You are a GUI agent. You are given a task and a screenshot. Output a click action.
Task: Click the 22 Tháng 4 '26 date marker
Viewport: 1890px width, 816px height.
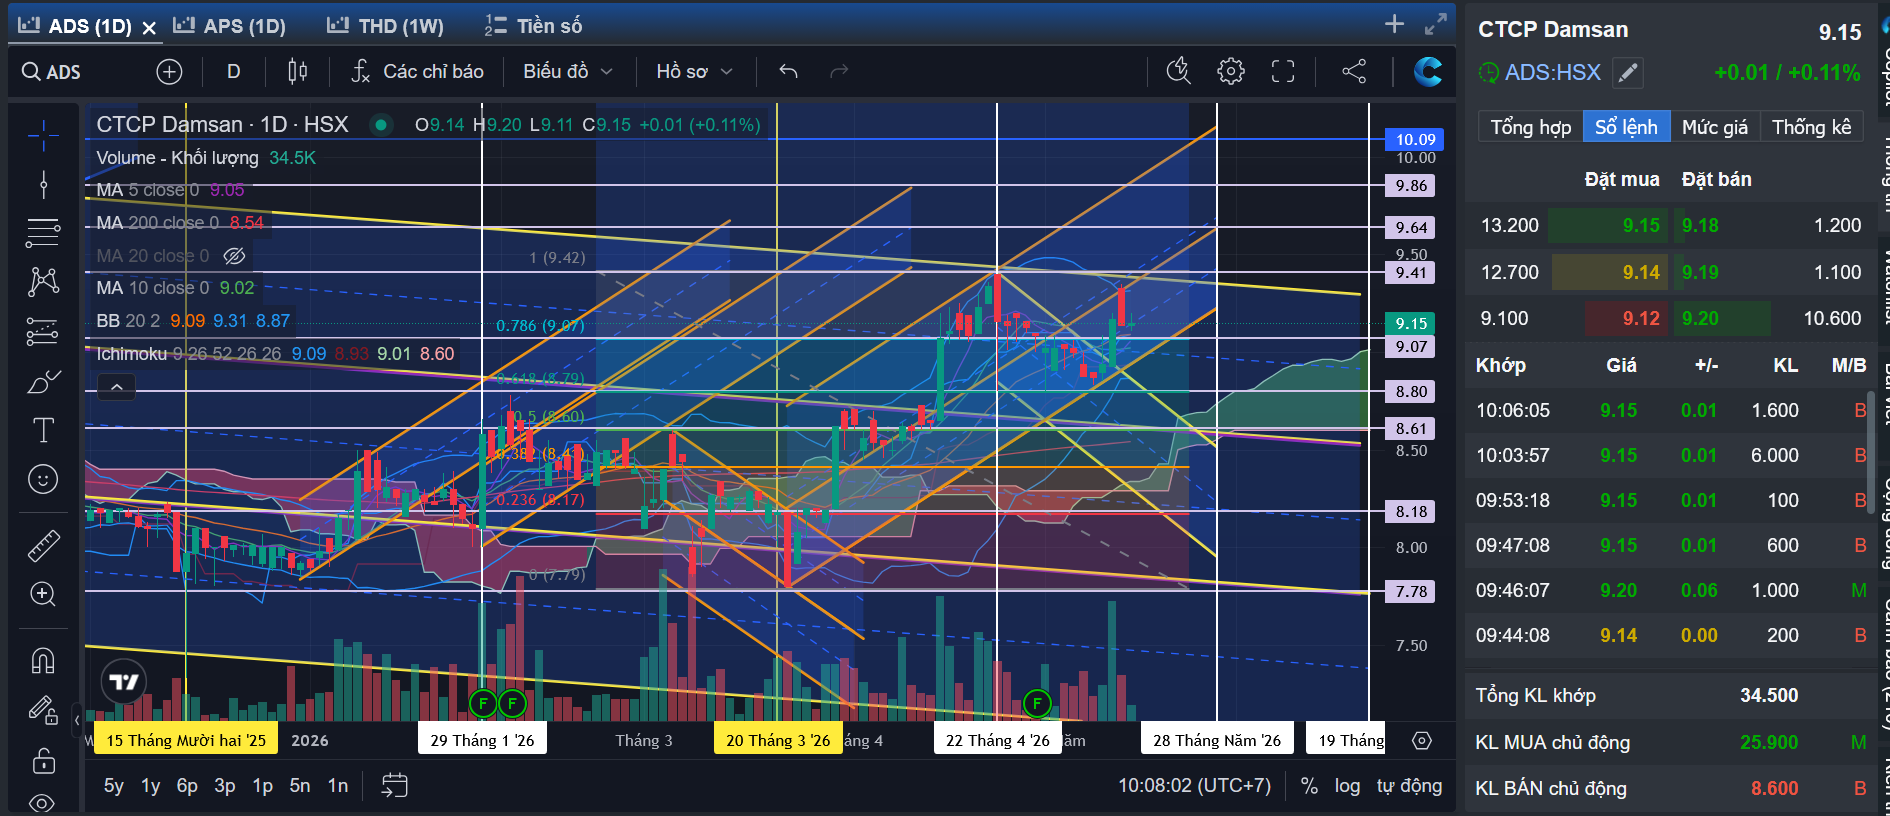pyautogui.click(x=997, y=741)
